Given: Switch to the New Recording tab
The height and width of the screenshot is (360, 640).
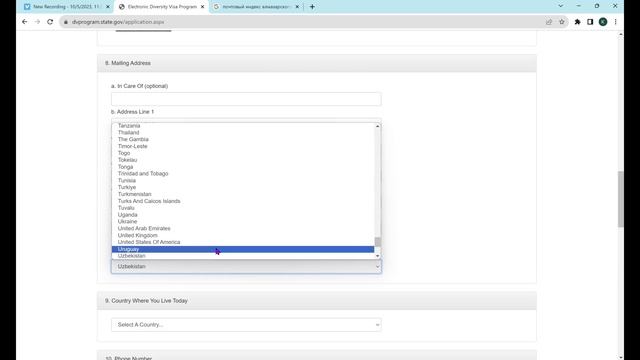Looking at the screenshot, I should coord(67,7).
